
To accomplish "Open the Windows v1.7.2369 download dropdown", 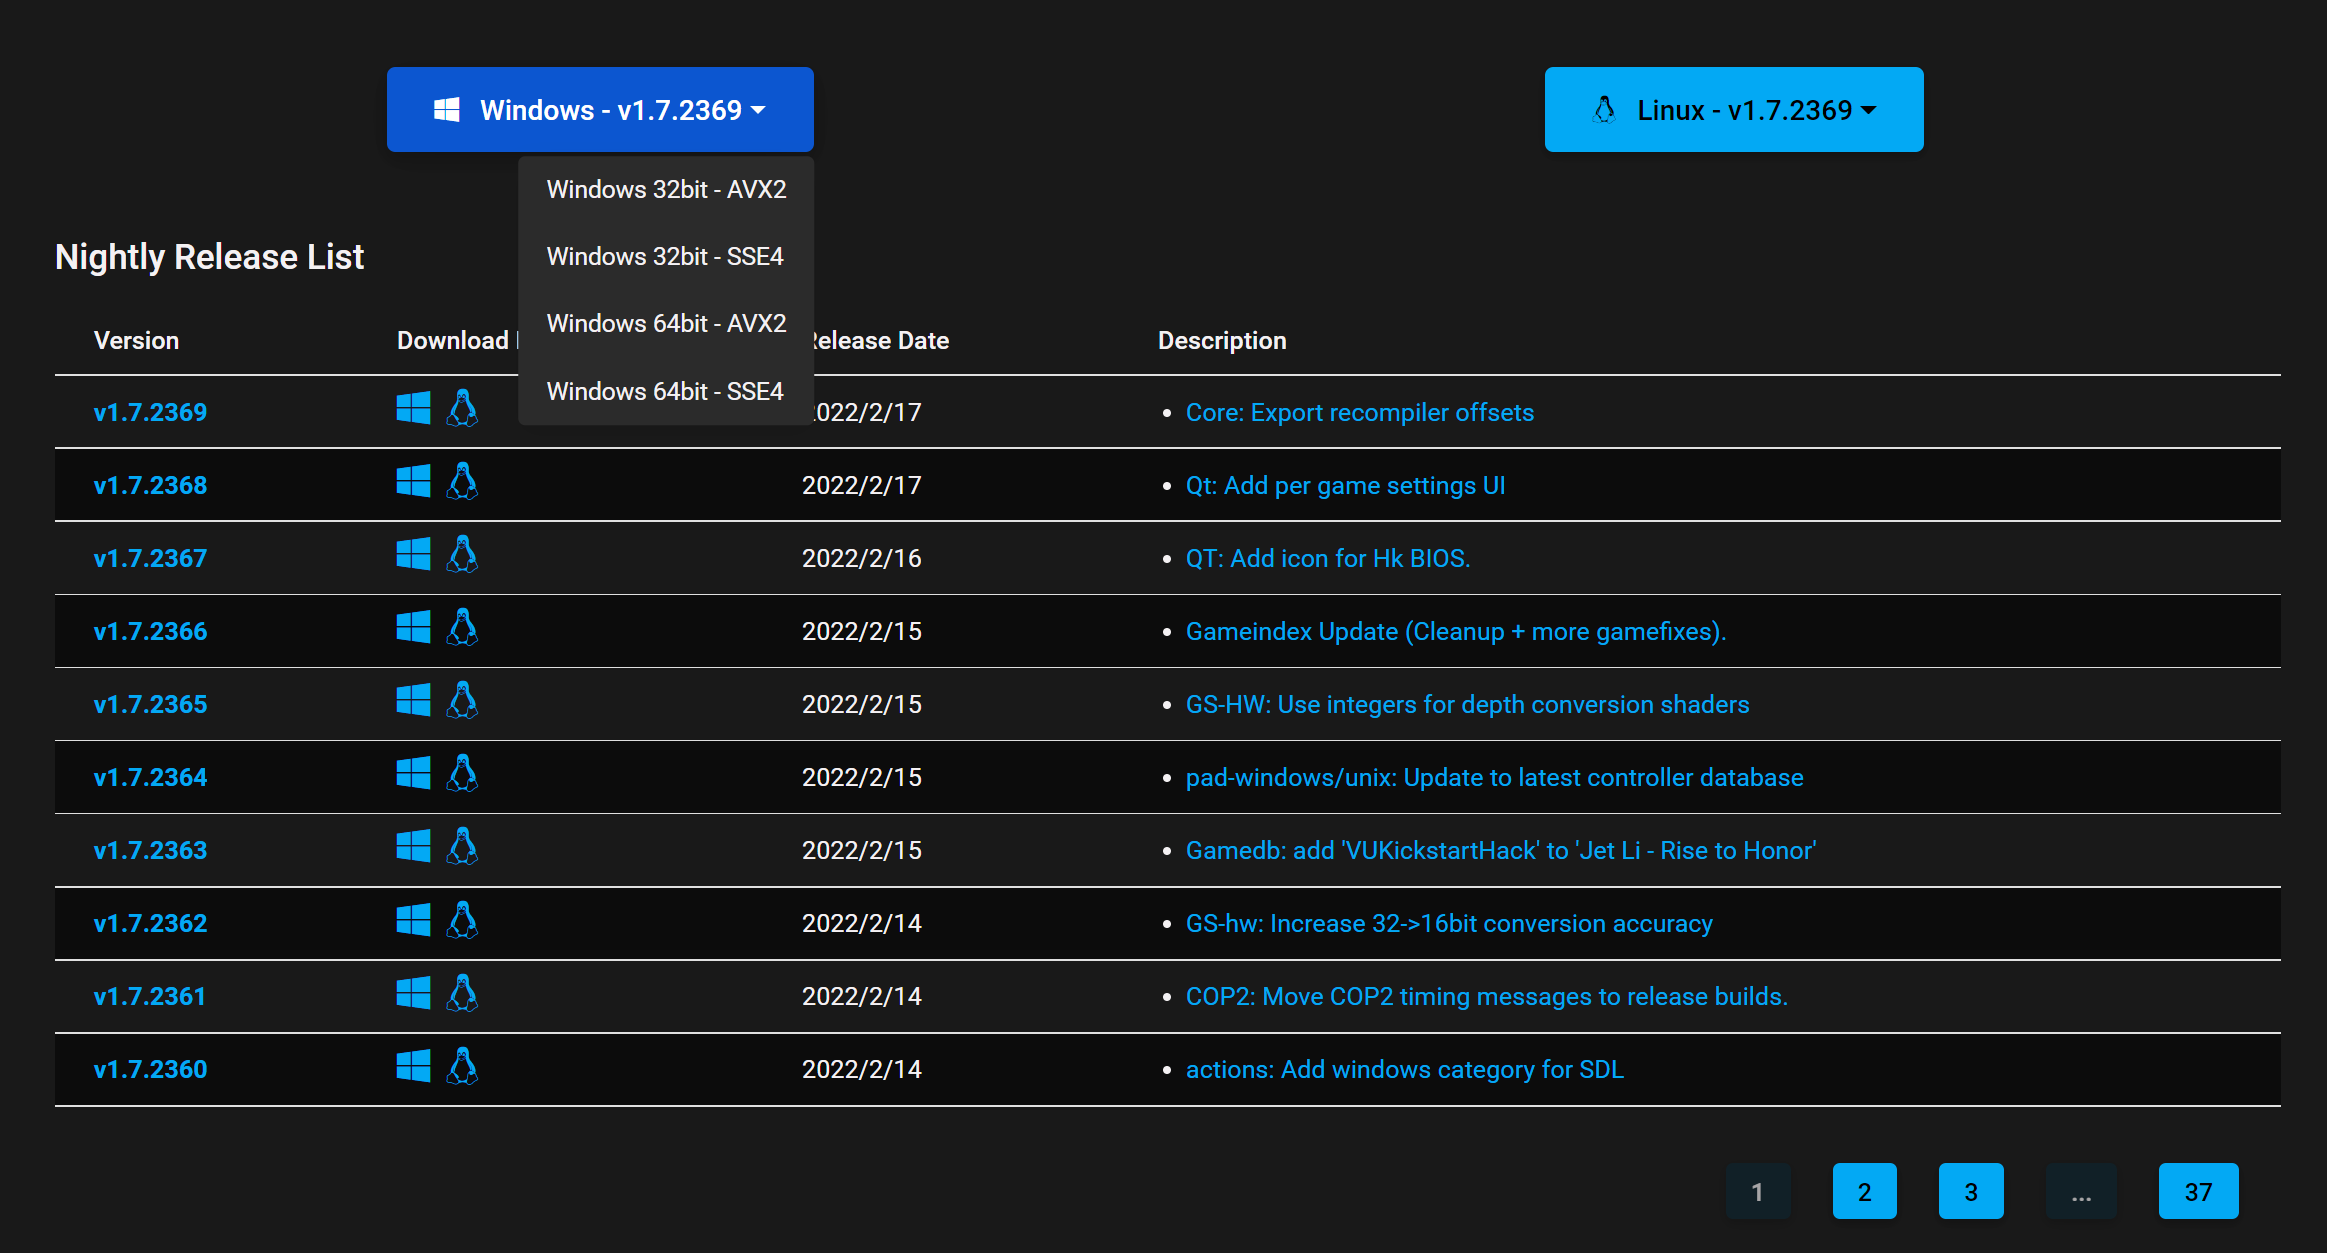I will (600, 110).
